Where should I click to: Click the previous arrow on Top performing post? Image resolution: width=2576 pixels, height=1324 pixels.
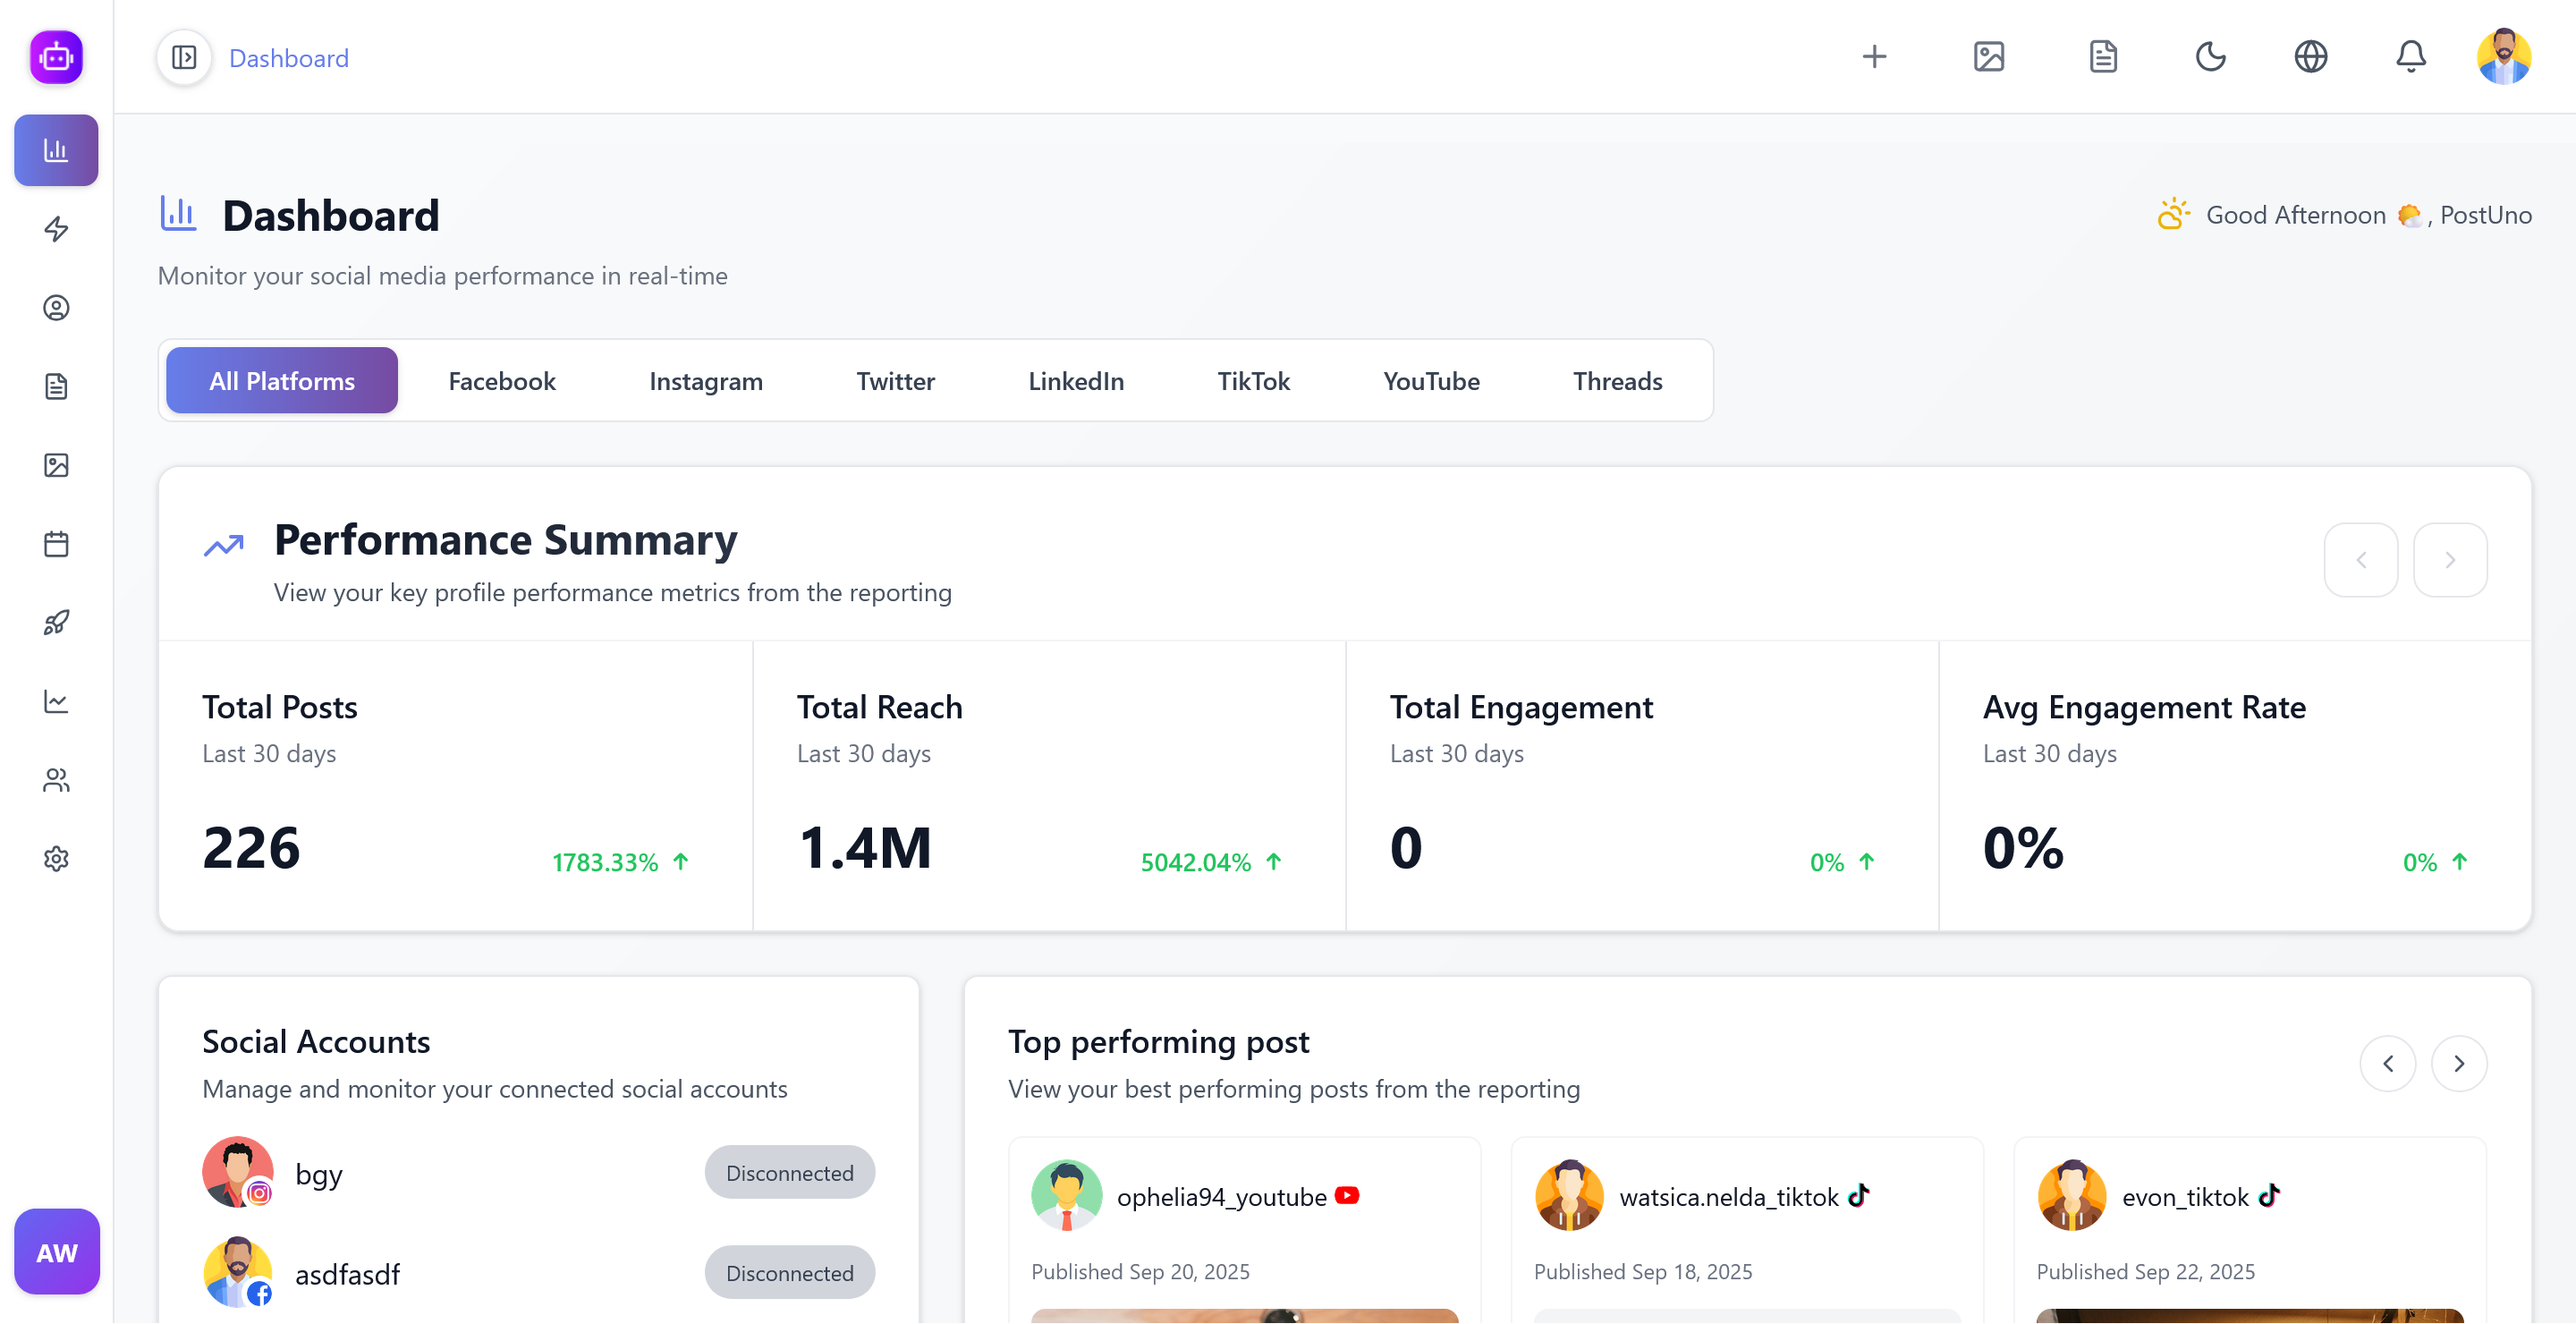pyautogui.click(x=2388, y=1064)
